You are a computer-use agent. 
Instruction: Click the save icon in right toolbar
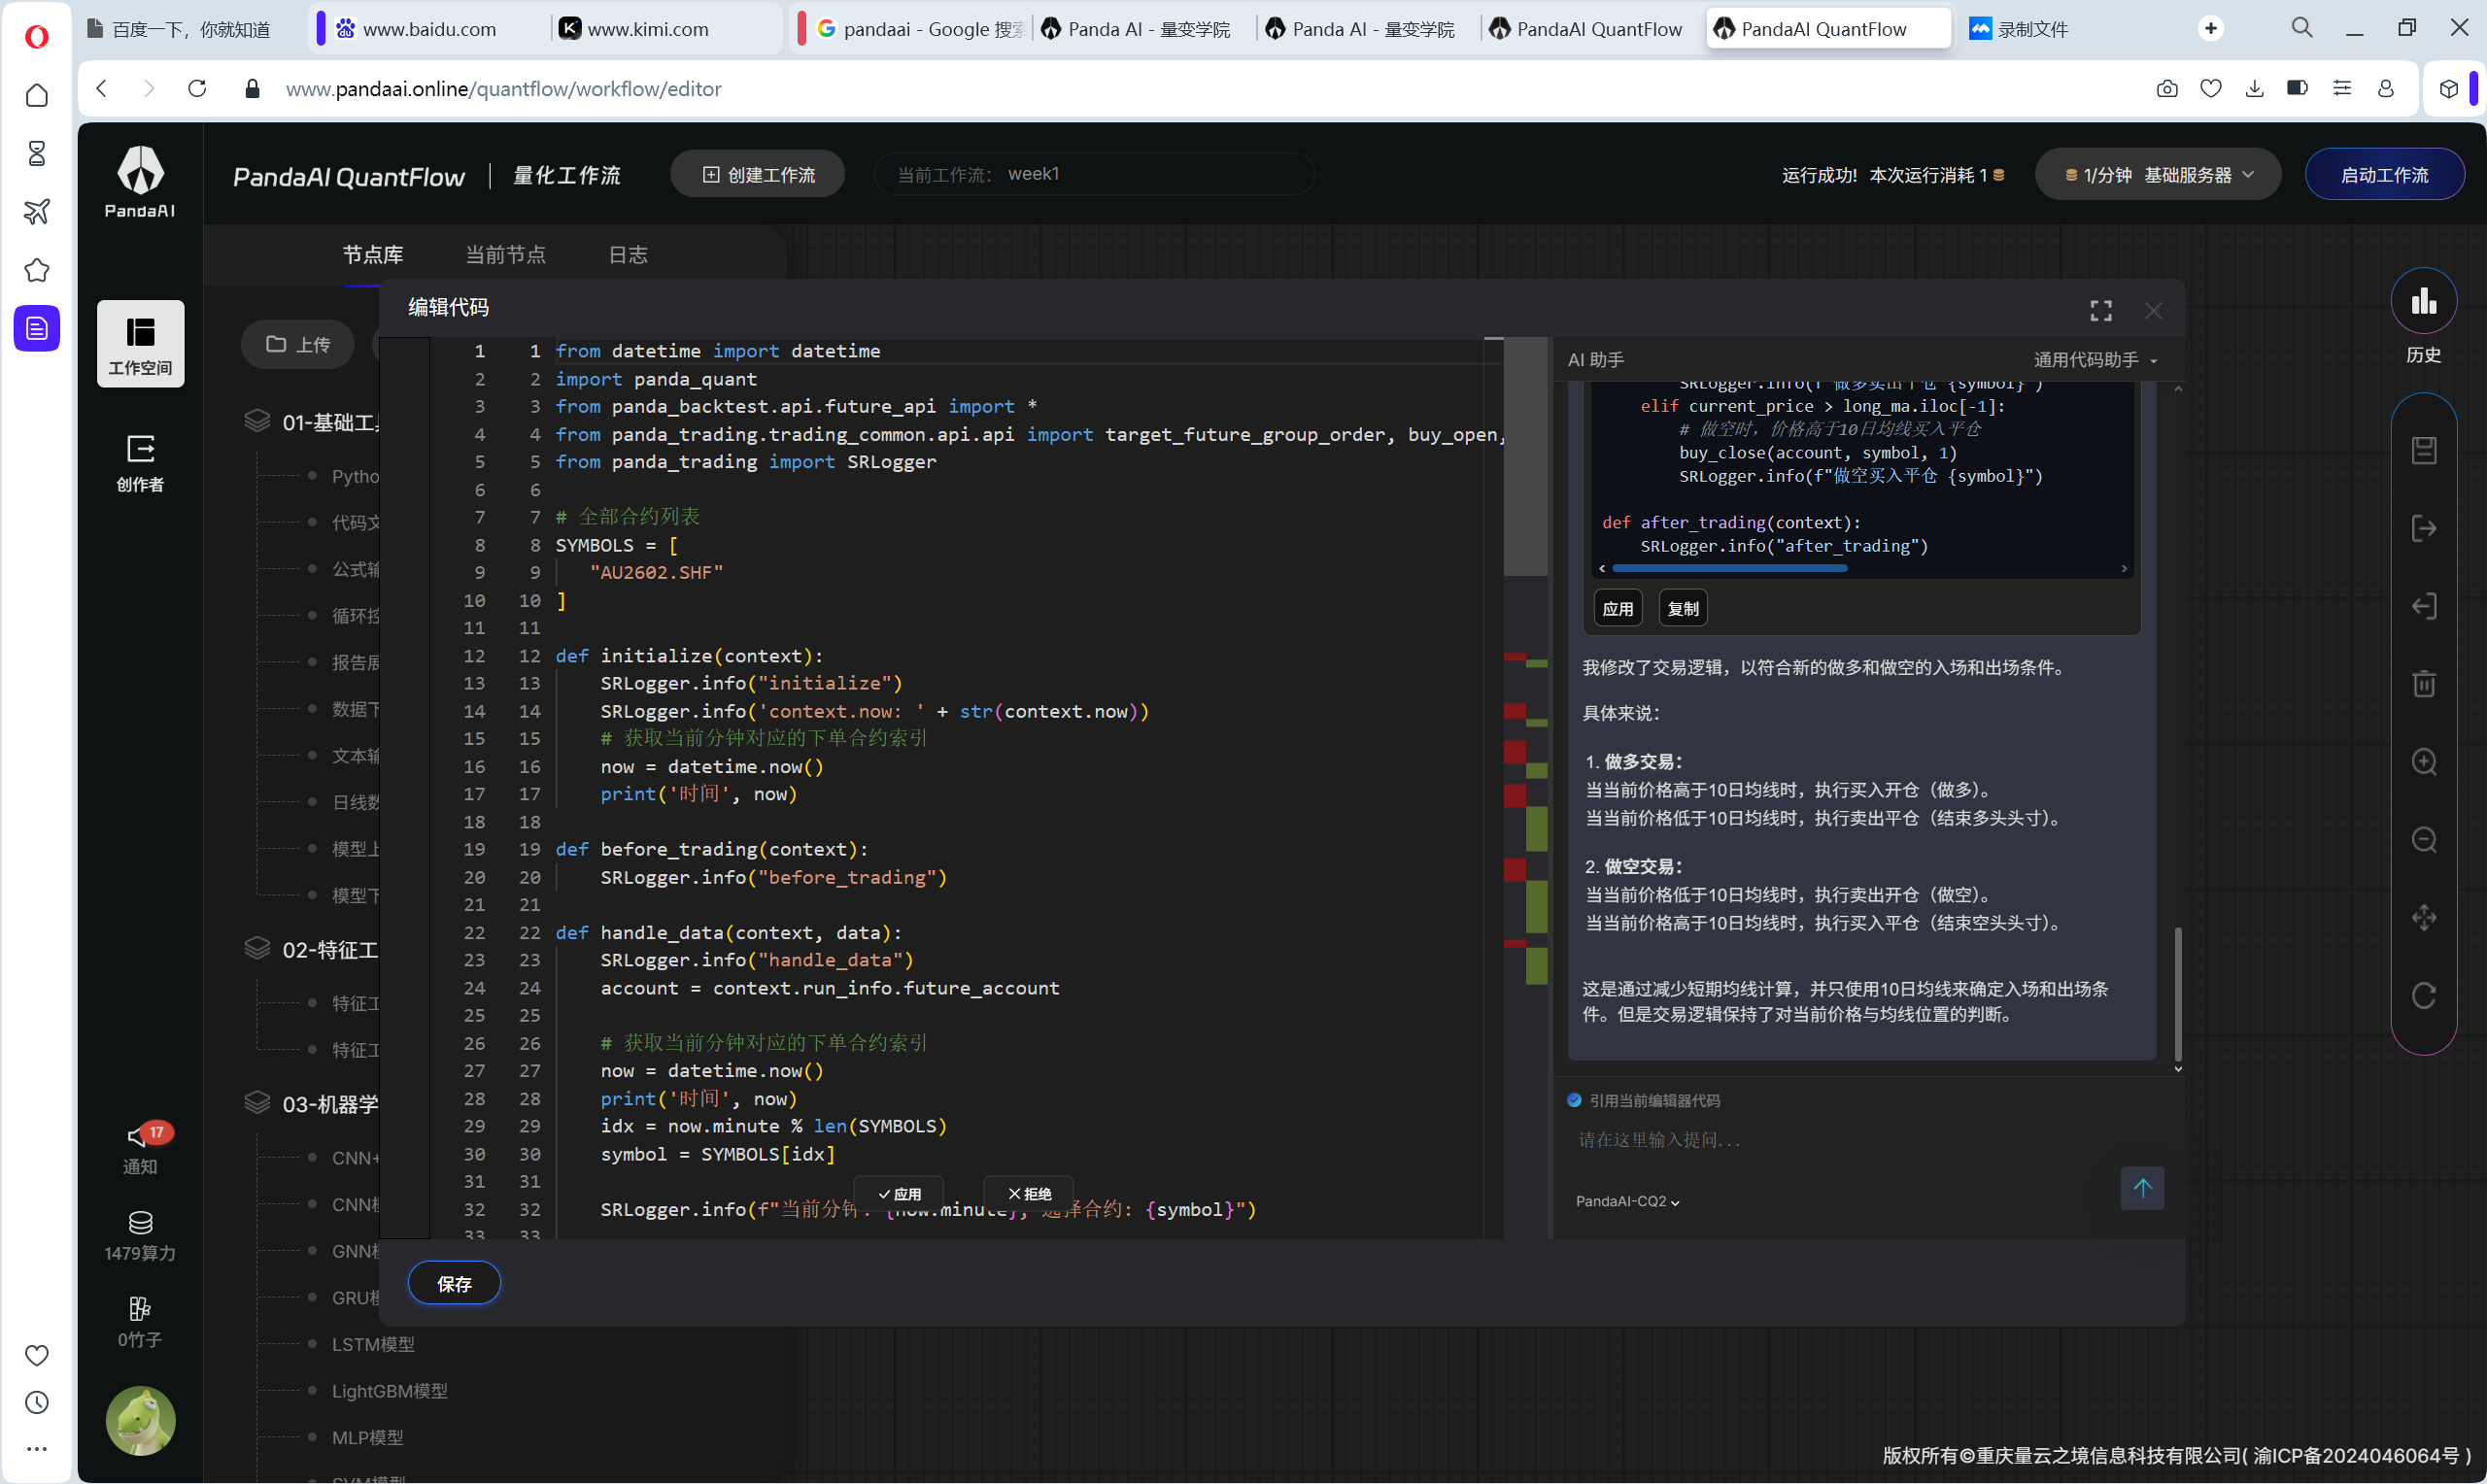pos(2423,450)
